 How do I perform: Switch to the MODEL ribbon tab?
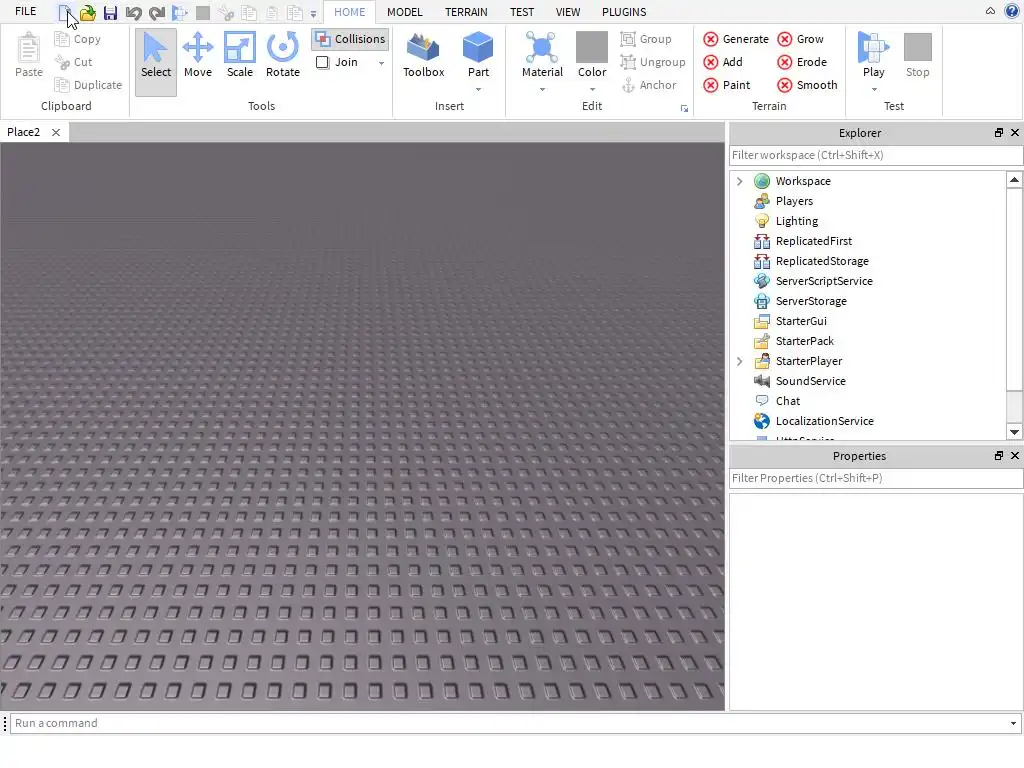(405, 12)
